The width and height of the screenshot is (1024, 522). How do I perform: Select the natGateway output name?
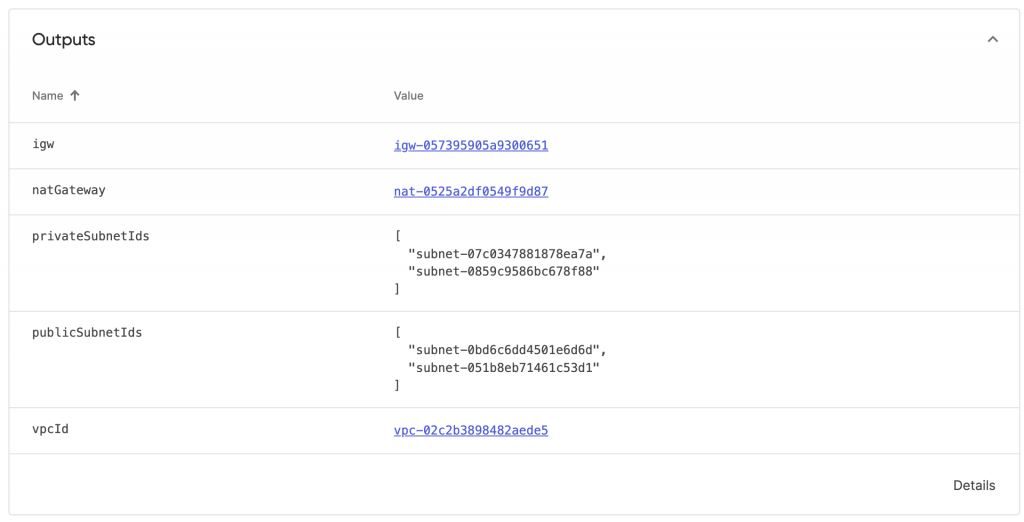click(68, 190)
